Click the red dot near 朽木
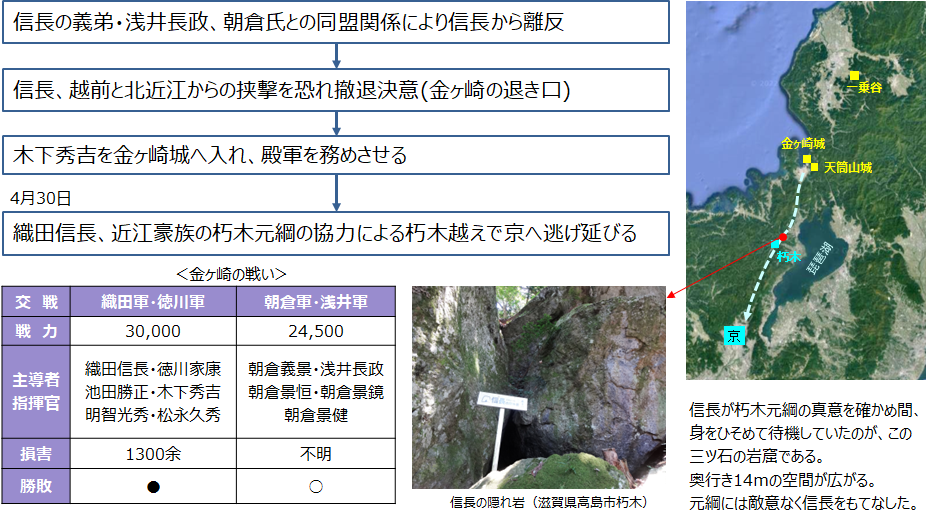This screenshot has width=935, height=522. tap(783, 237)
